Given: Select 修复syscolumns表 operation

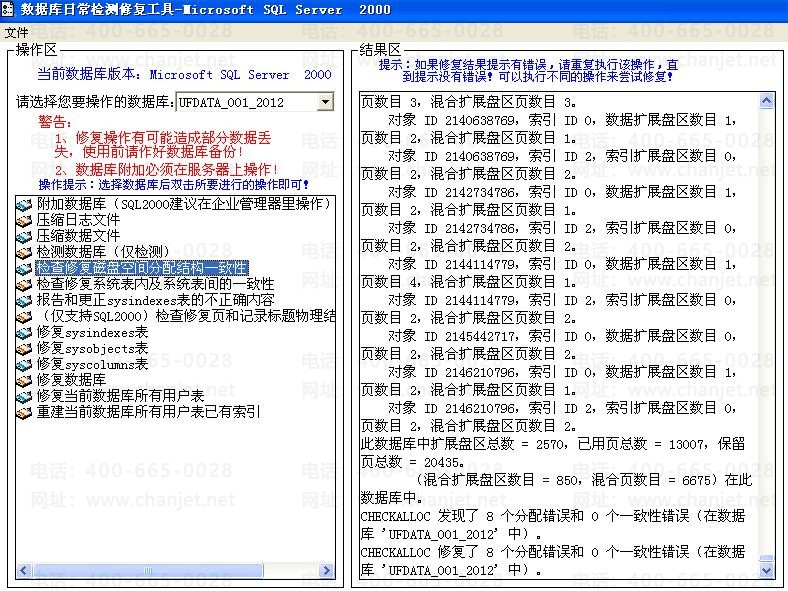Looking at the screenshot, I should click(x=92, y=364).
